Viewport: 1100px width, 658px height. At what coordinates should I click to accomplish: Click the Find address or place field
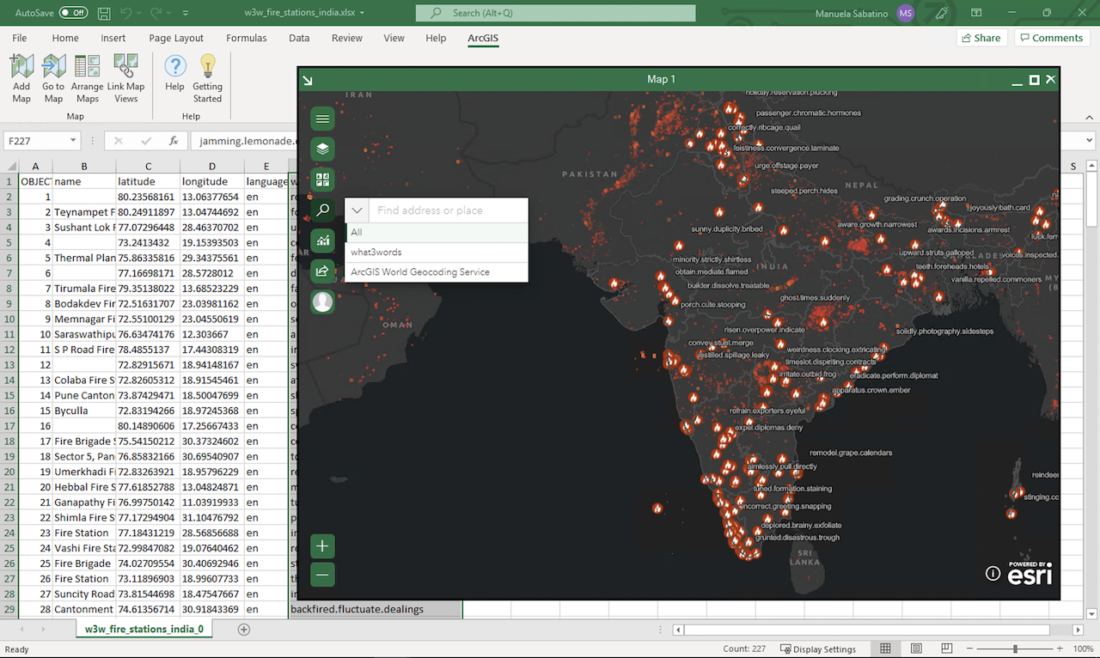pyautogui.click(x=448, y=210)
